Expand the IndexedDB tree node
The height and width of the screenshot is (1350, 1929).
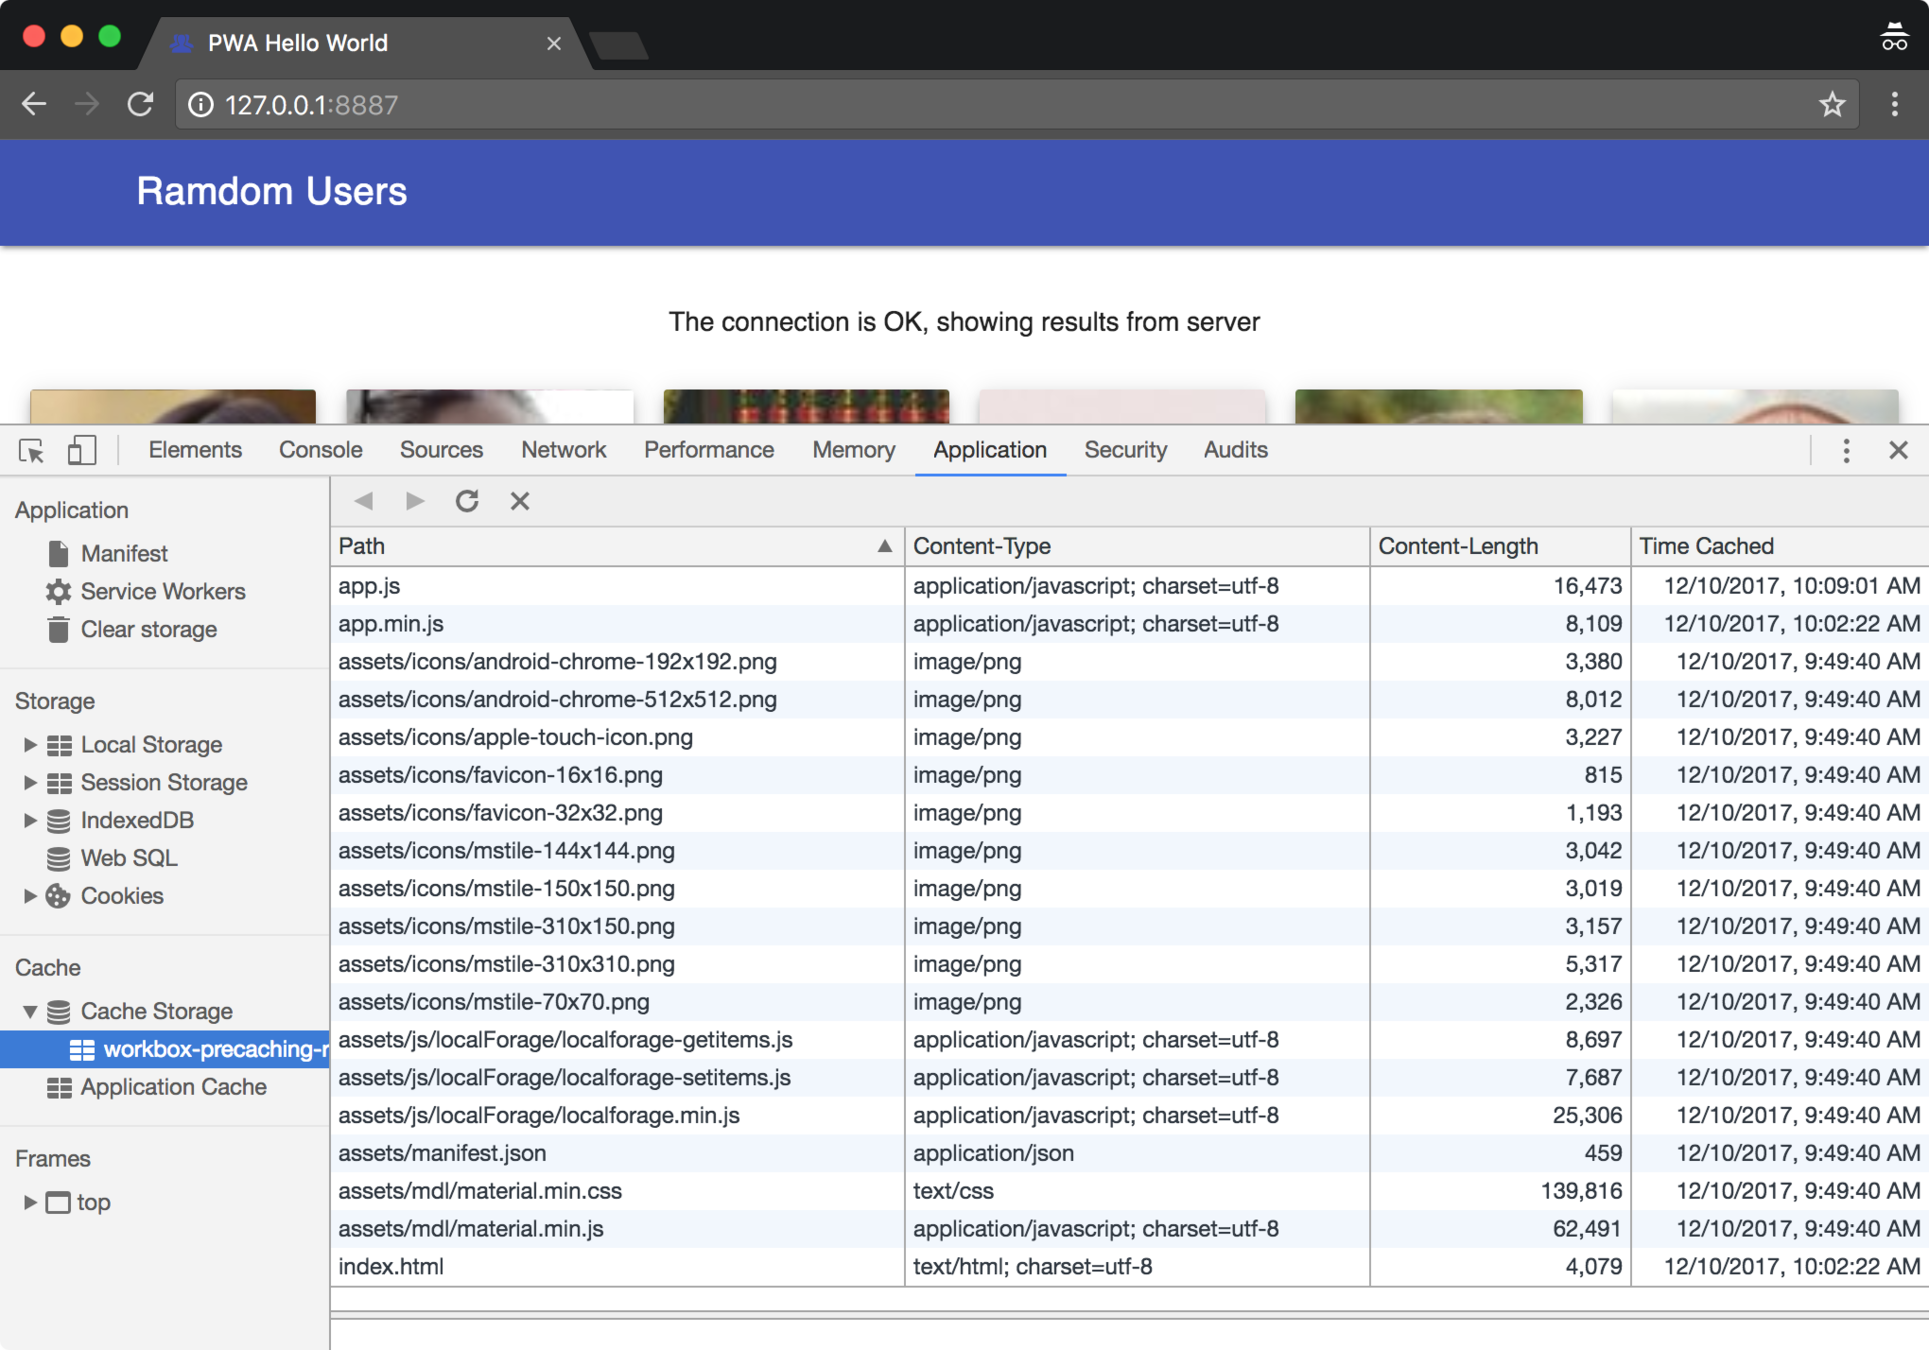(x=29, y=820)
